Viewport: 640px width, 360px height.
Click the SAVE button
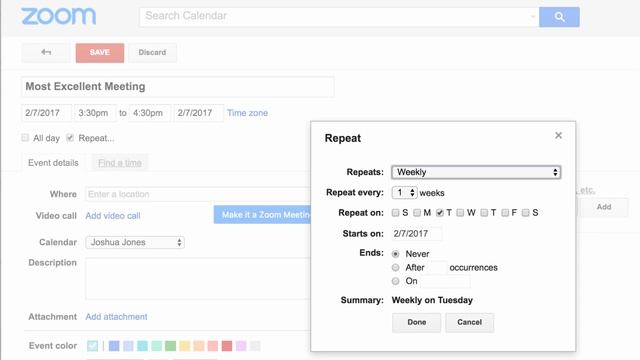(100, 53)
